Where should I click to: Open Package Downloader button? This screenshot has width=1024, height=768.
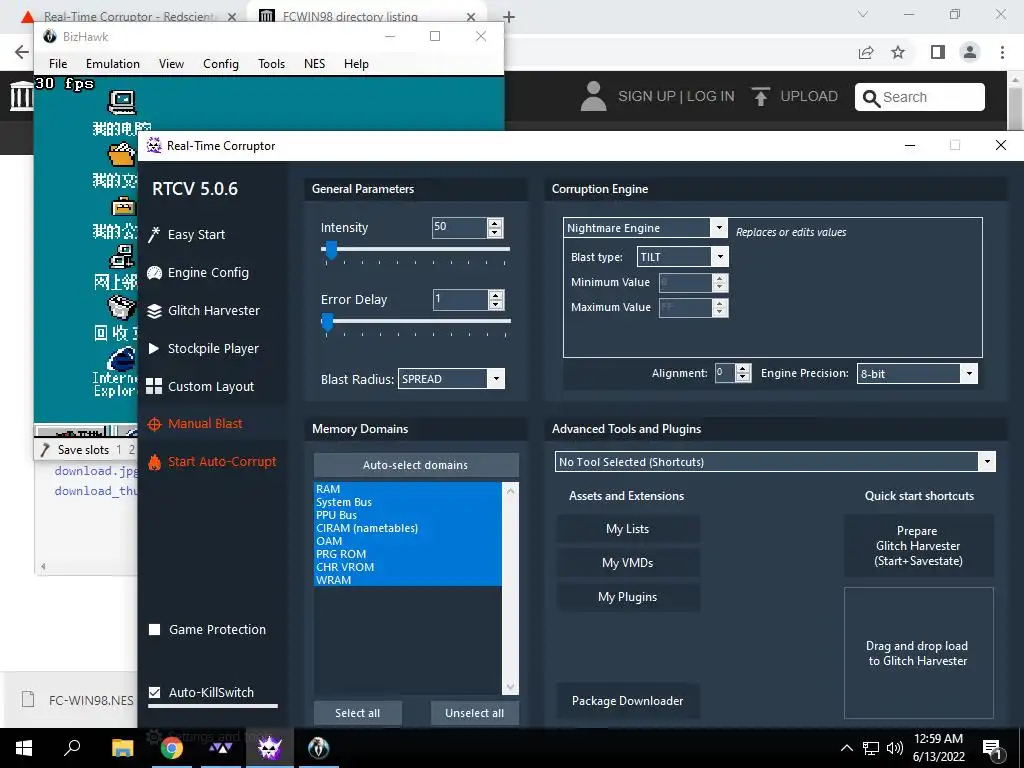click(x=628, y=701)
